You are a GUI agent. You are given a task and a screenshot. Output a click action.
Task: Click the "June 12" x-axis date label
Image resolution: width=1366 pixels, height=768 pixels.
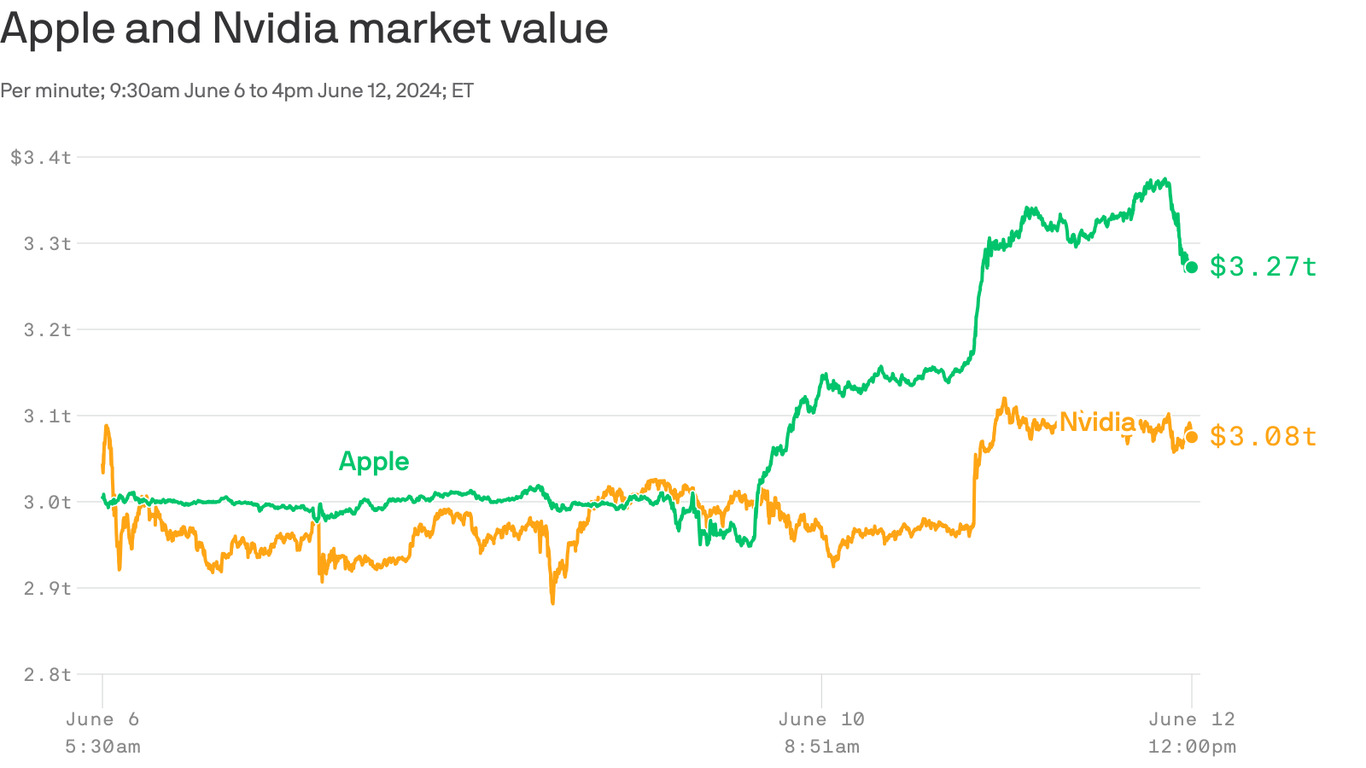pyautogui.click(x=1192, y=719)
